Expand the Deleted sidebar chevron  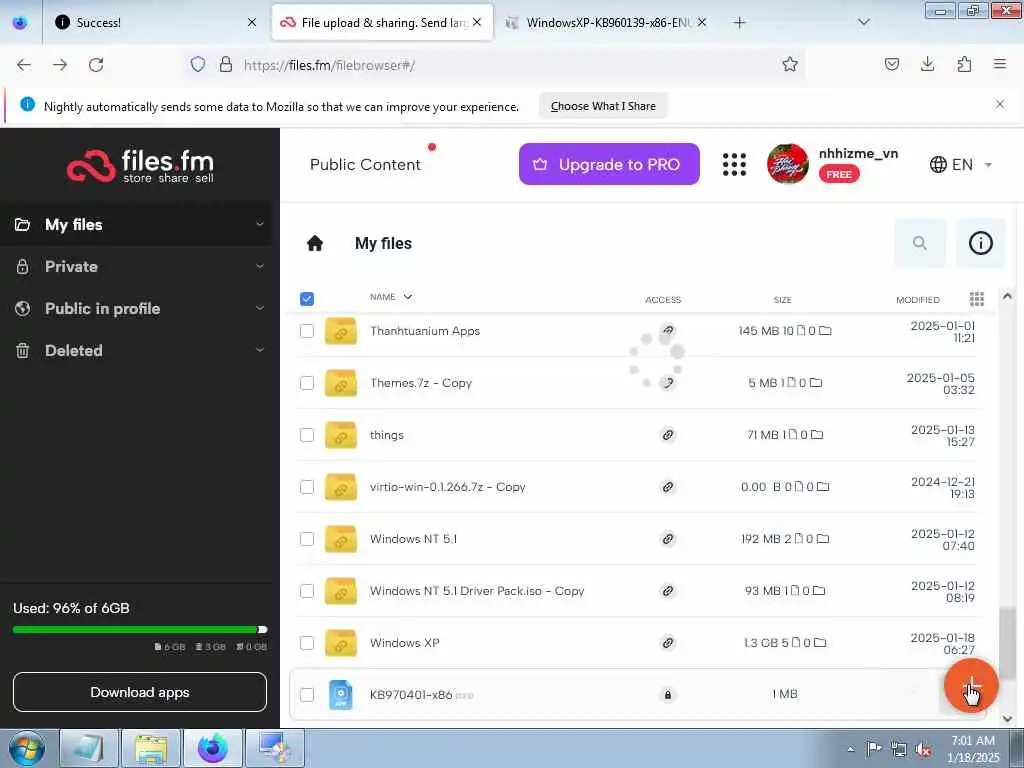click(x=260, y=350)
